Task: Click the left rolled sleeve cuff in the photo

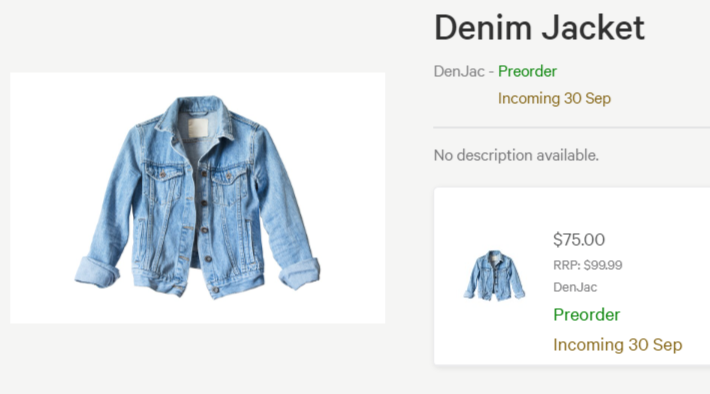Action: pyautogui.click(x=96, y=272)
